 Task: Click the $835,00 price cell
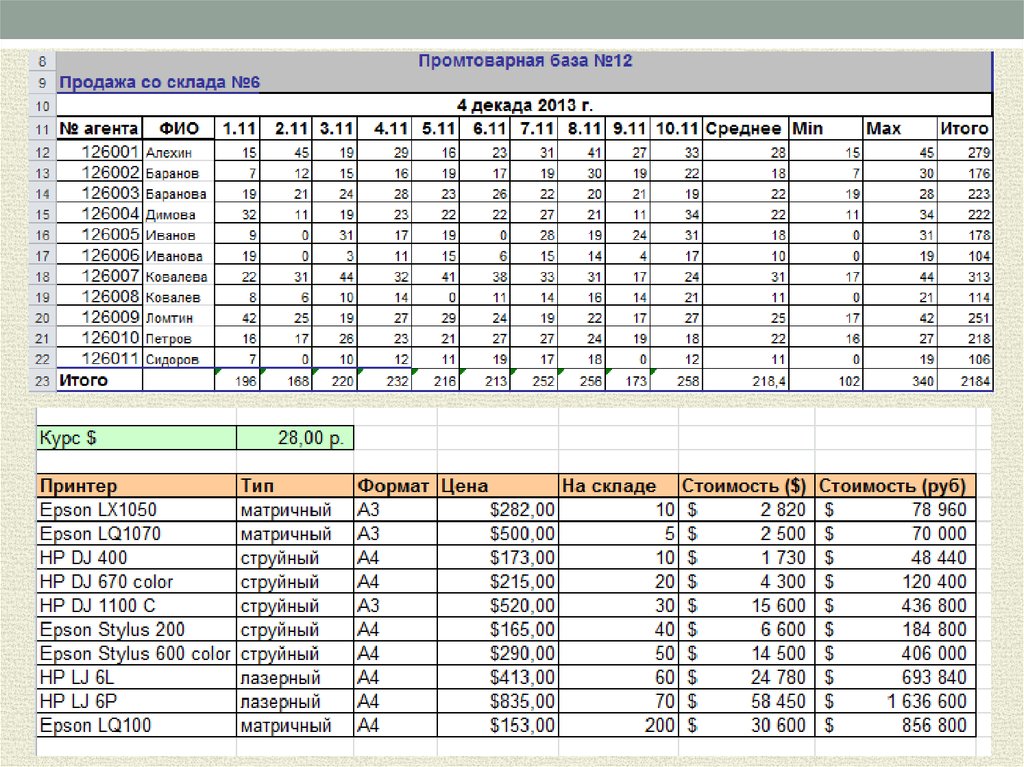tap(497, 702)
